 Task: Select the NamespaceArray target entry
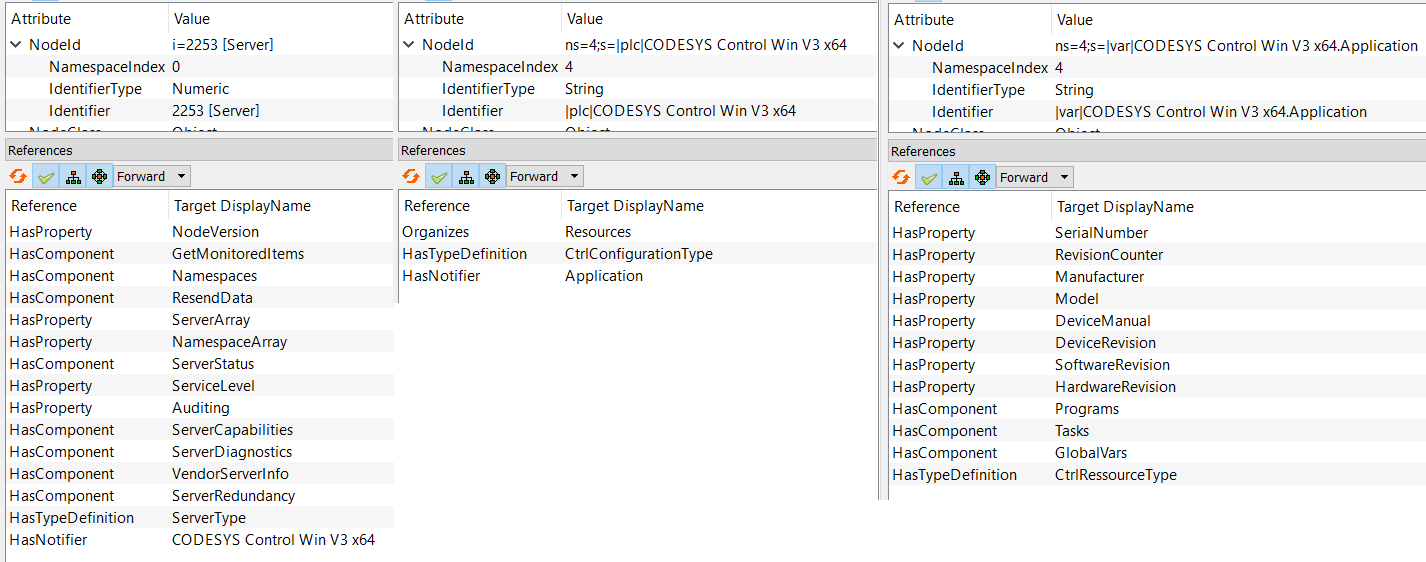(230, 342)
